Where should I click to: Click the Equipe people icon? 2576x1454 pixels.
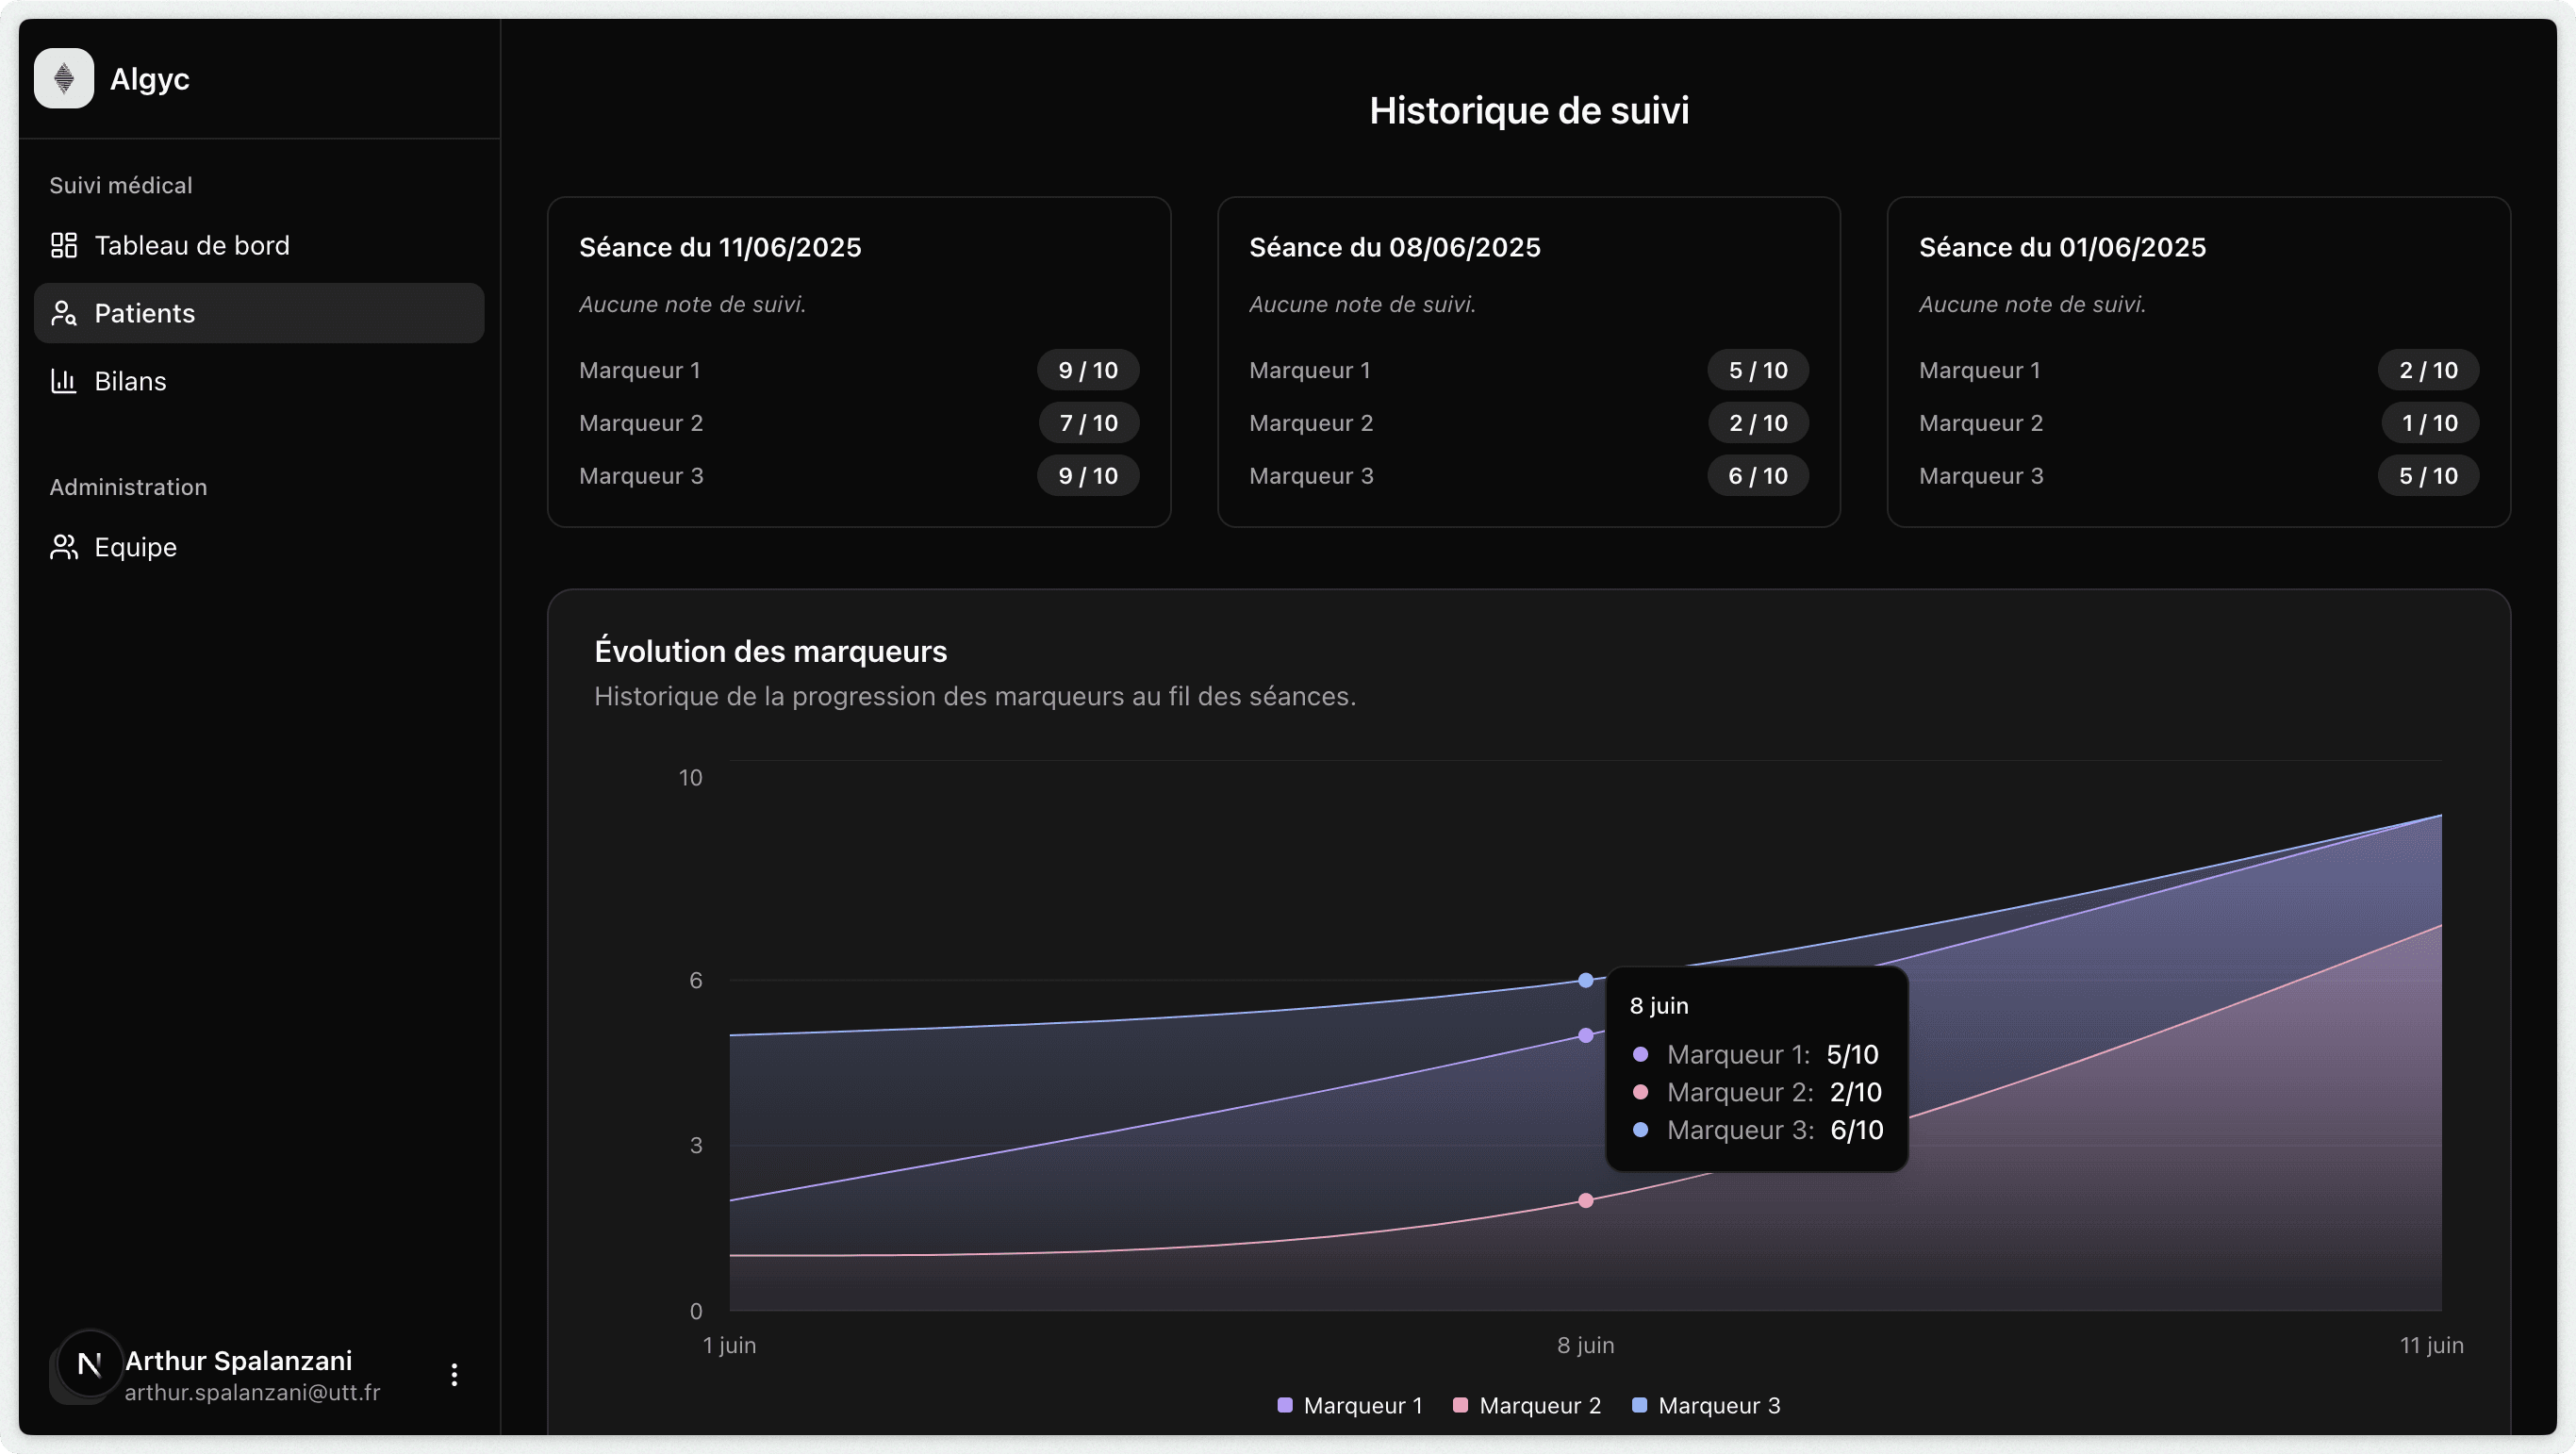[x=63, y=546]
